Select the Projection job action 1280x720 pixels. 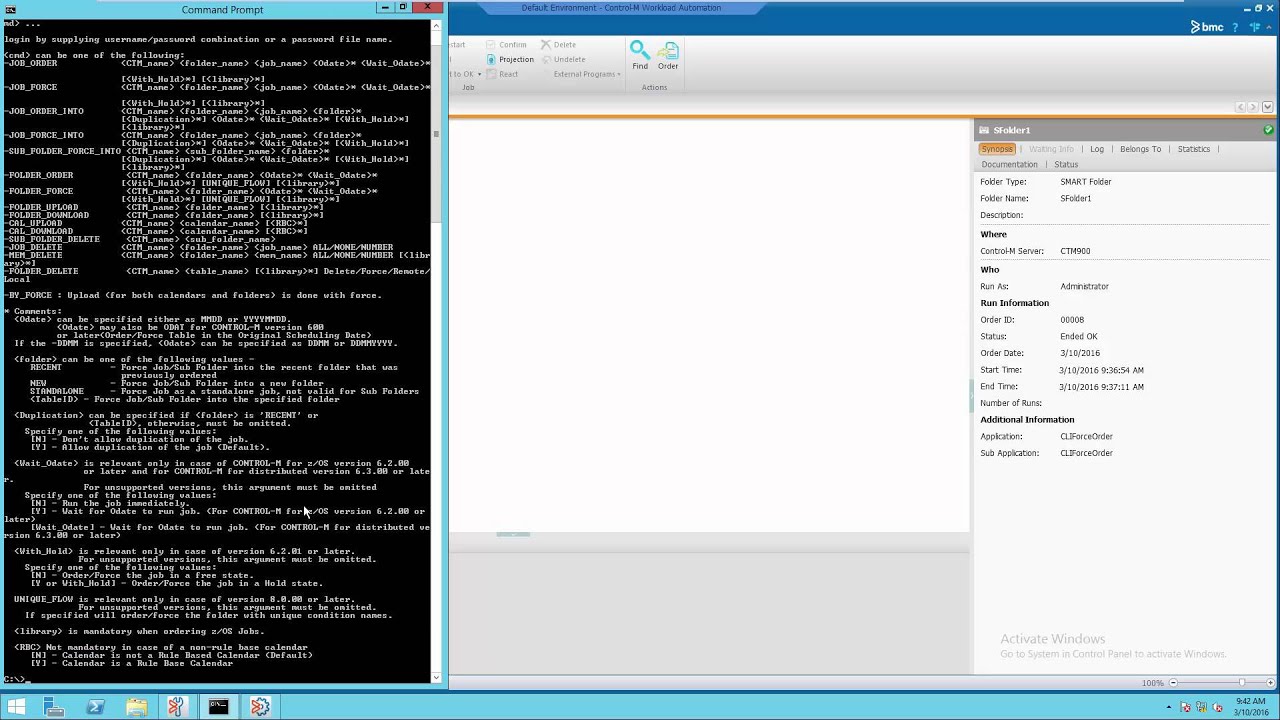pos(510,59)
